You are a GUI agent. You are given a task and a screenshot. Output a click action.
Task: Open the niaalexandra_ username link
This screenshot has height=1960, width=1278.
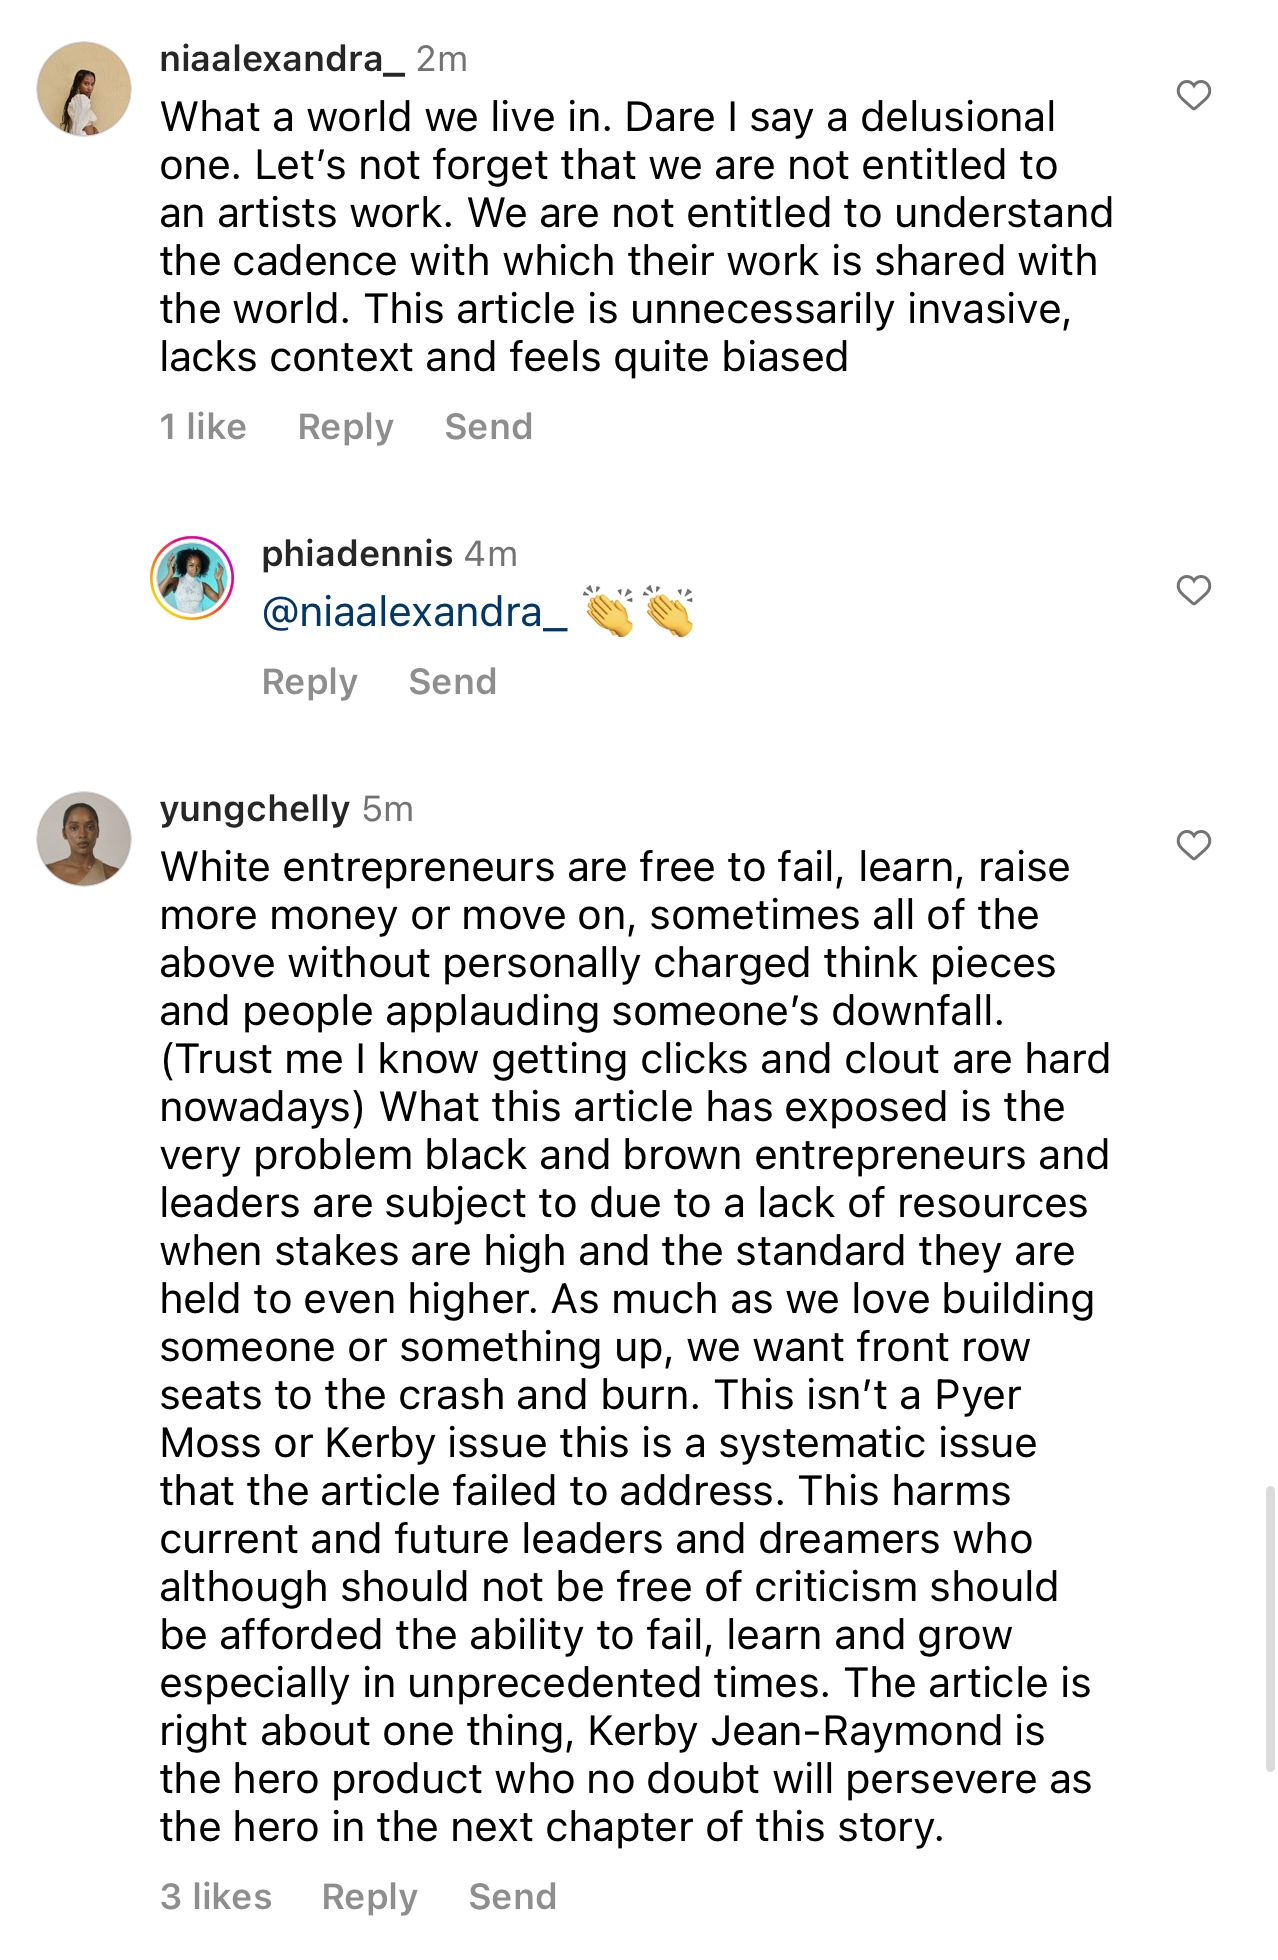pyautogui.click(x=282, y=60)
